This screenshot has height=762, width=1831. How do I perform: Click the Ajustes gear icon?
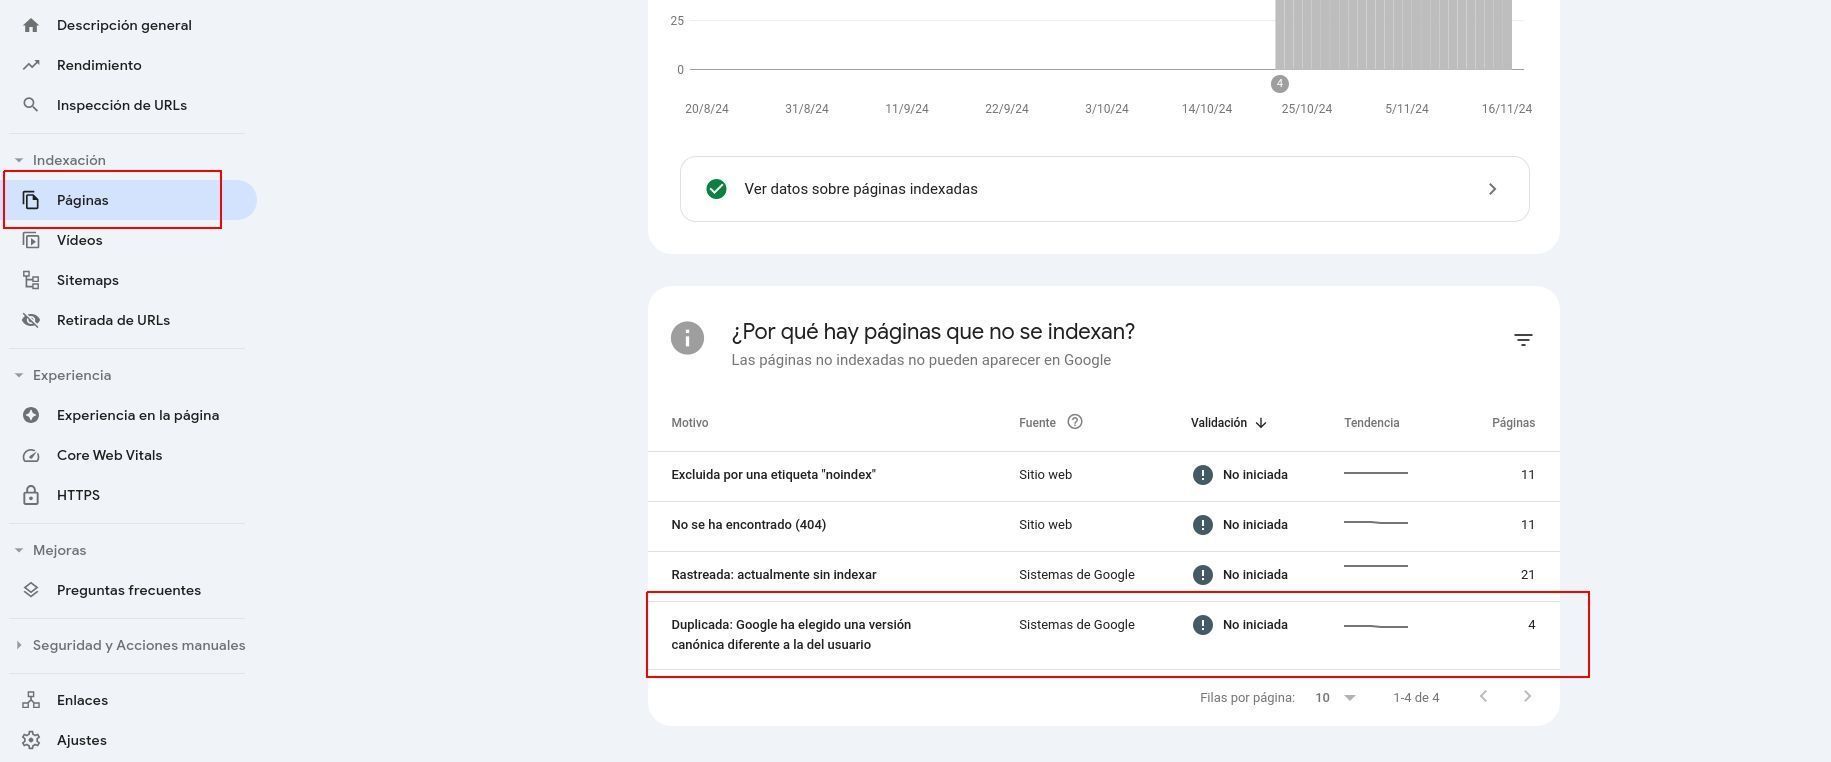coord(31,740)
